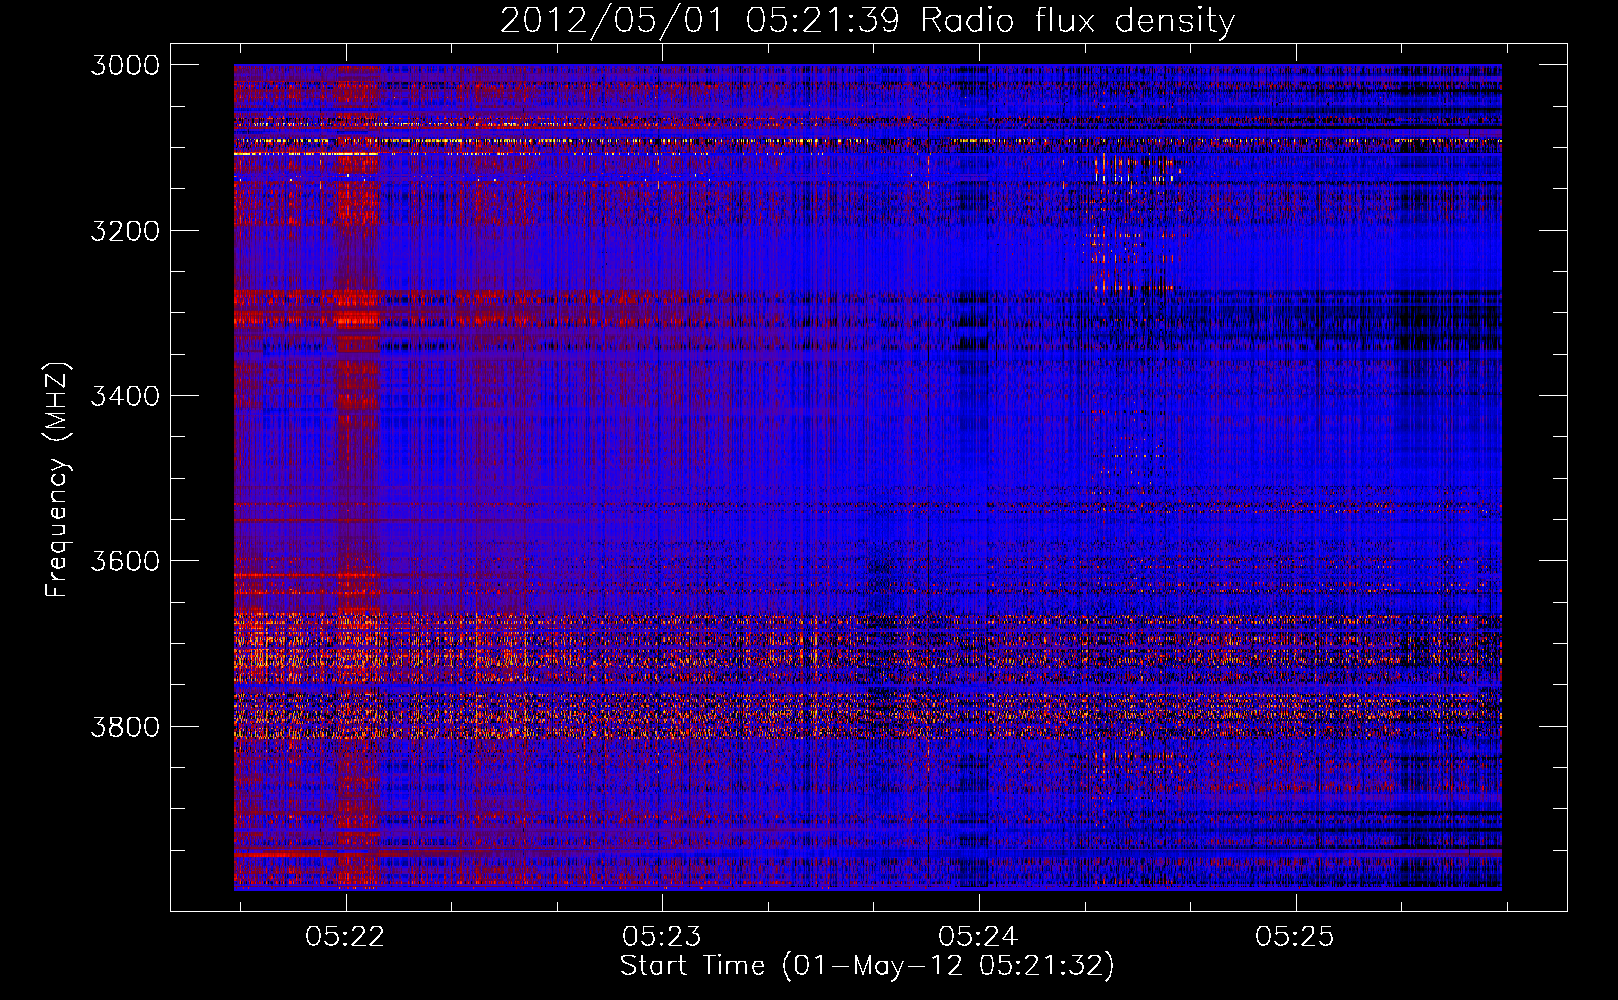Click the 05:25 time axis label
This screenshot has width=1618, height=1000.
(x=1295, y=936)
